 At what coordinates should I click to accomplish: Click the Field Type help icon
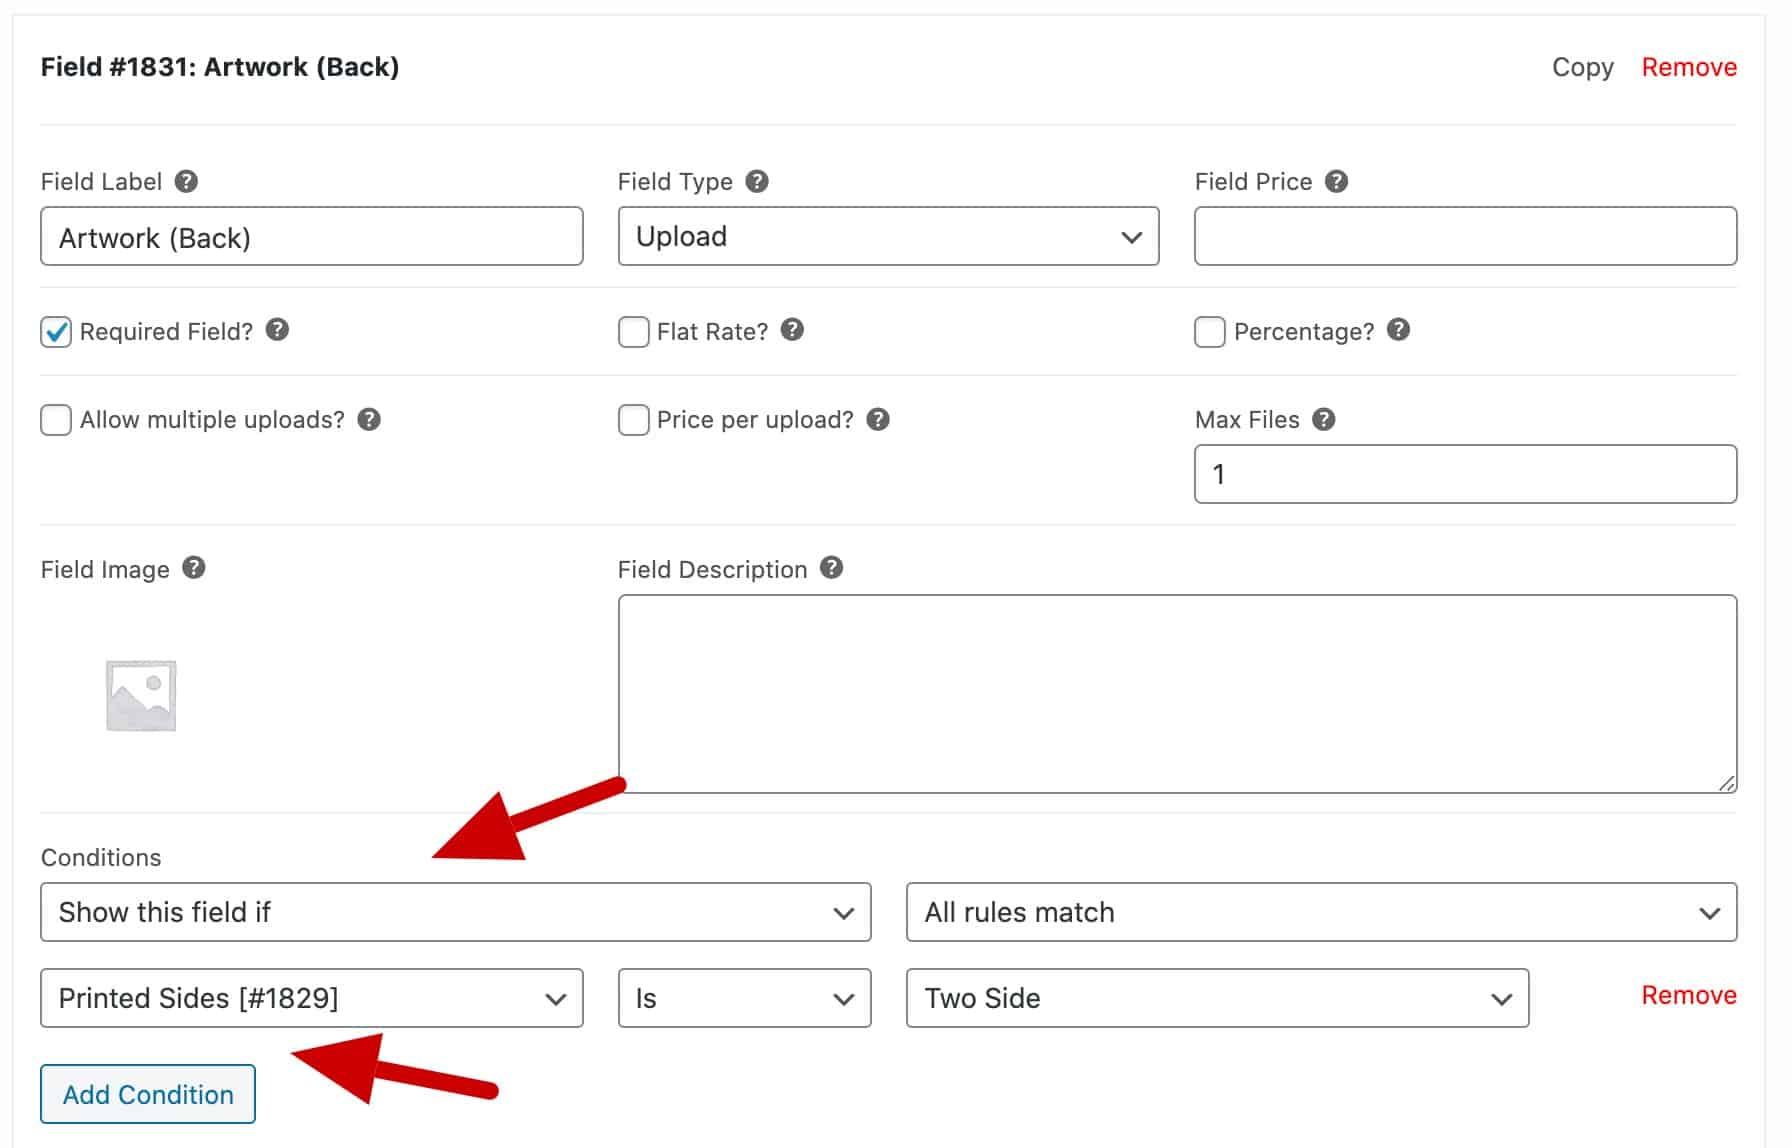(757, 181)
